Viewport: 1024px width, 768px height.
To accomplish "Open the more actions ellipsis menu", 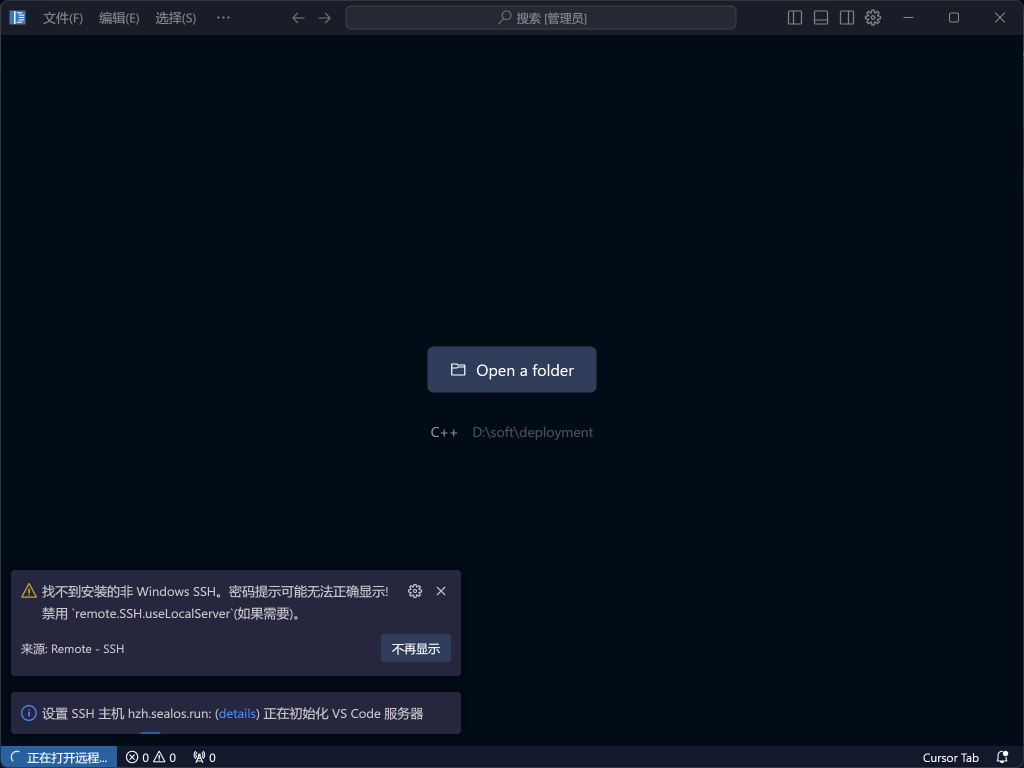I will (223, 17).
